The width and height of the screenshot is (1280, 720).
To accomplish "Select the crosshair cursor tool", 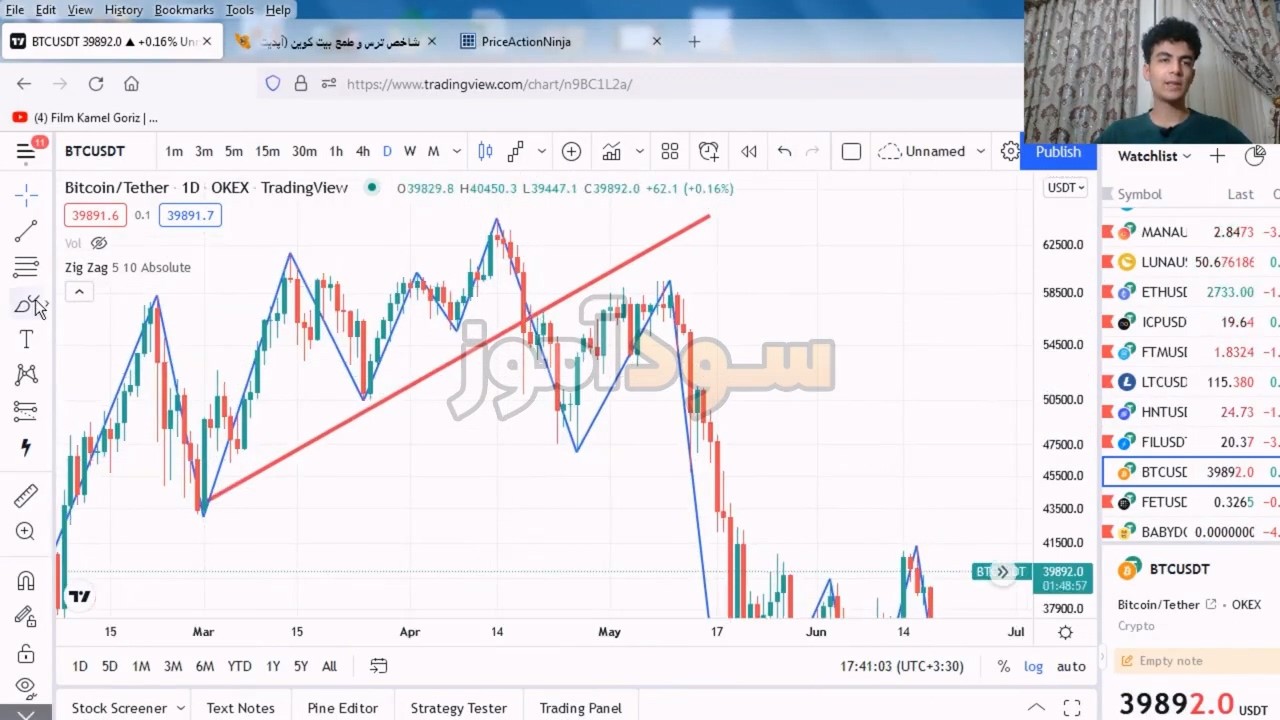I will (x=26, y=194).
